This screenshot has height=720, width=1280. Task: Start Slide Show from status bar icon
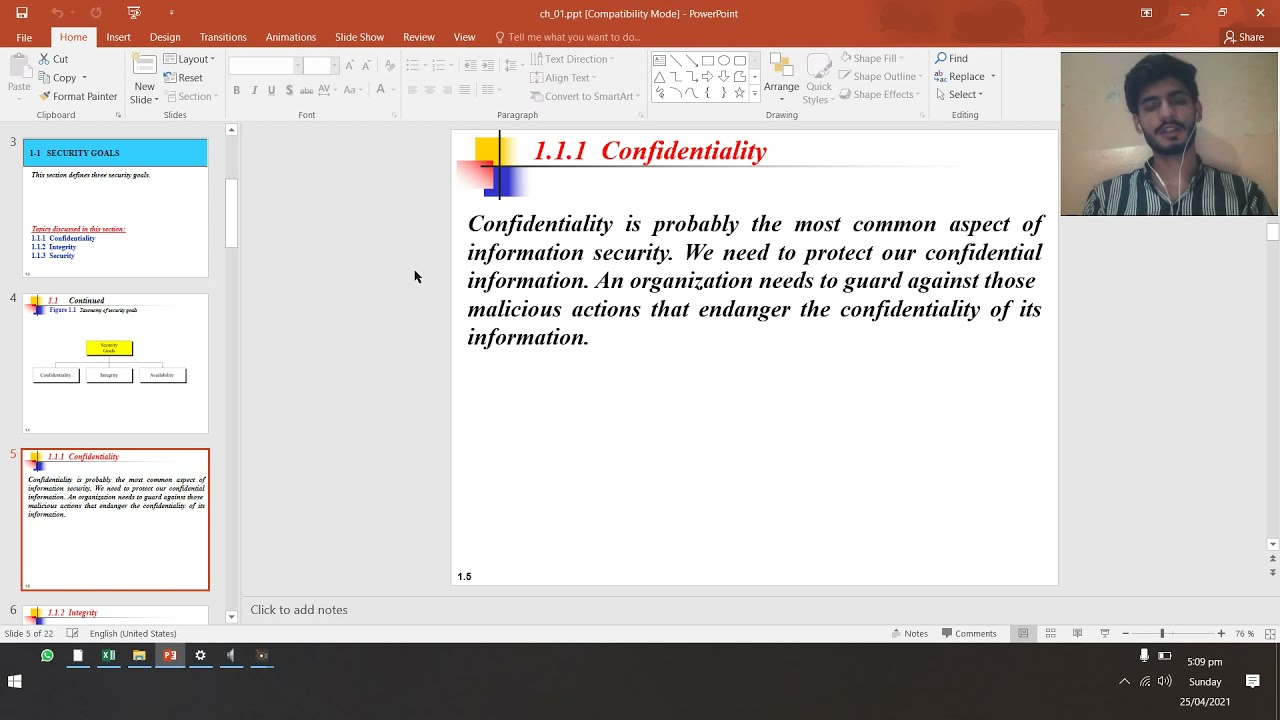pyautogui.click(x=1104, y=633)
